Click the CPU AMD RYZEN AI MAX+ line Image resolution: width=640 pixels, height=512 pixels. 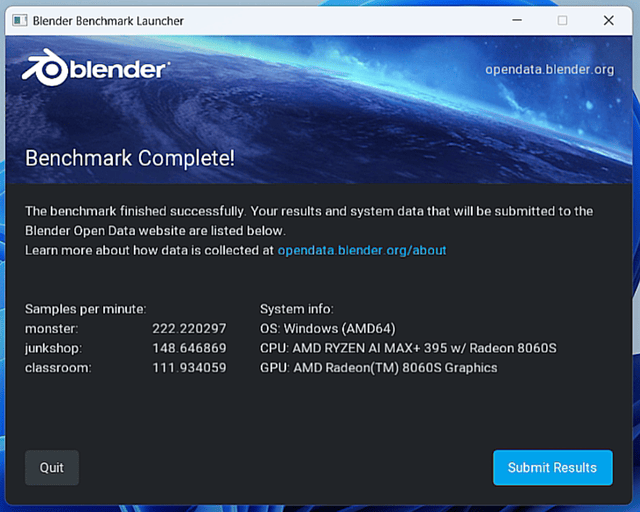[x=407, y=348]
